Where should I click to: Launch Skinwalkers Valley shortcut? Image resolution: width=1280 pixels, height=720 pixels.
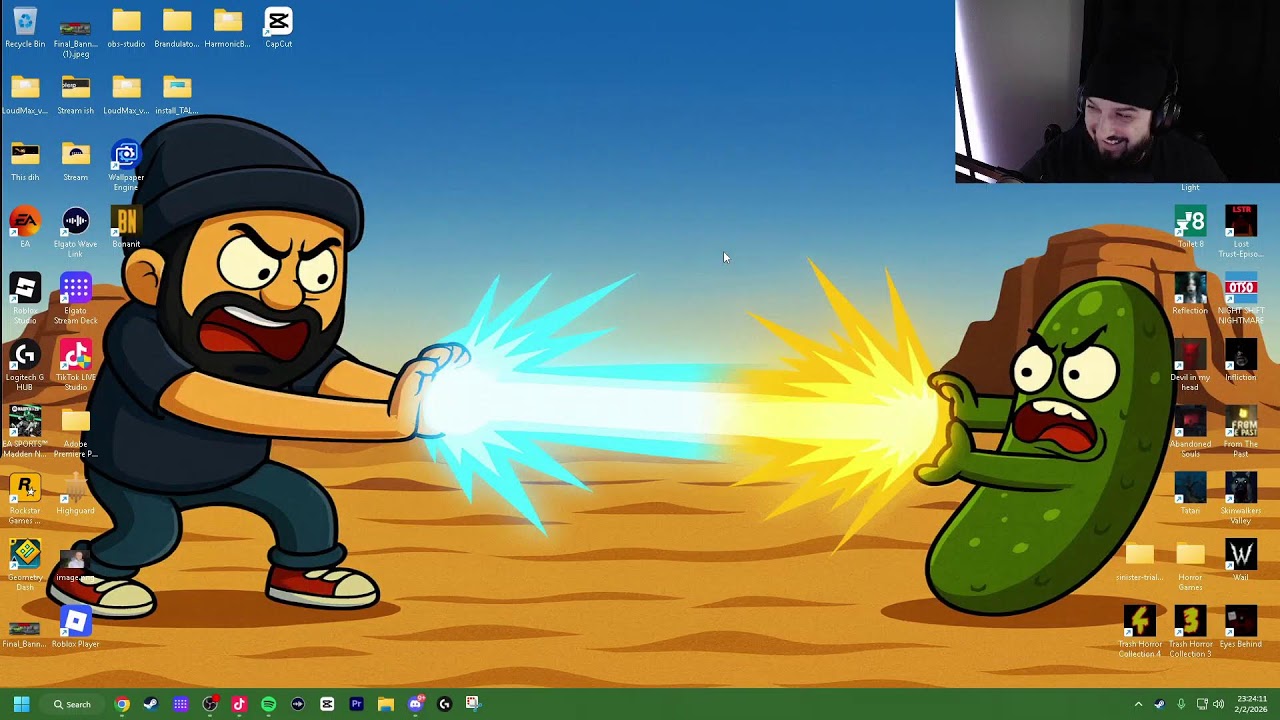(x=1241, y=499)
